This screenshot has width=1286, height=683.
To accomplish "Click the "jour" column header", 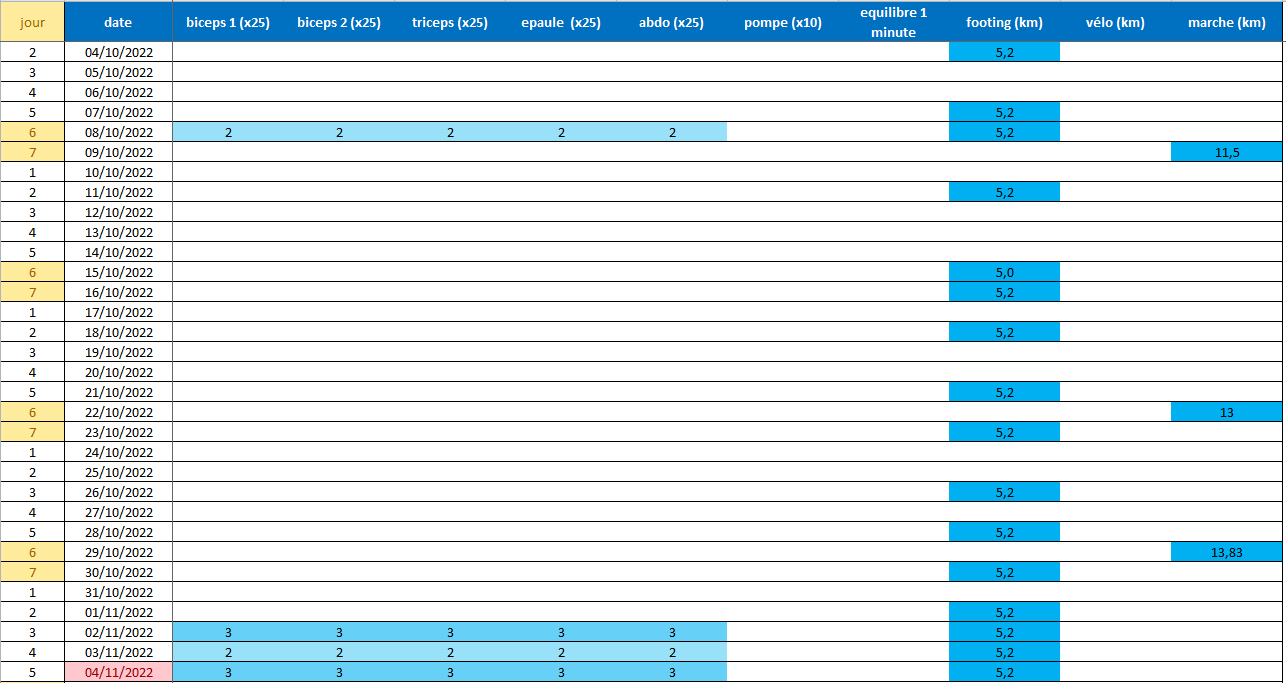I will (32, 22).
